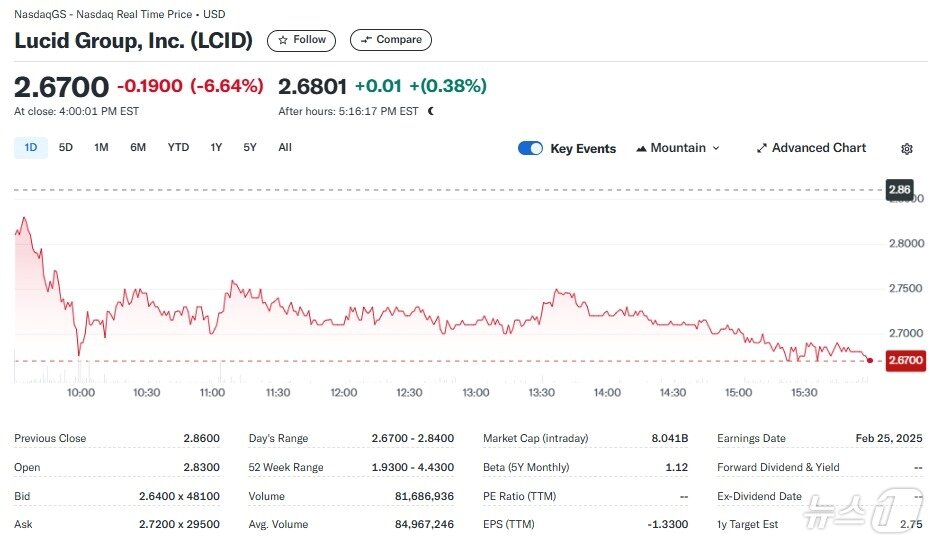Show the 6M chart range
This screenshot has height=545, width=933.
point(138,148)
